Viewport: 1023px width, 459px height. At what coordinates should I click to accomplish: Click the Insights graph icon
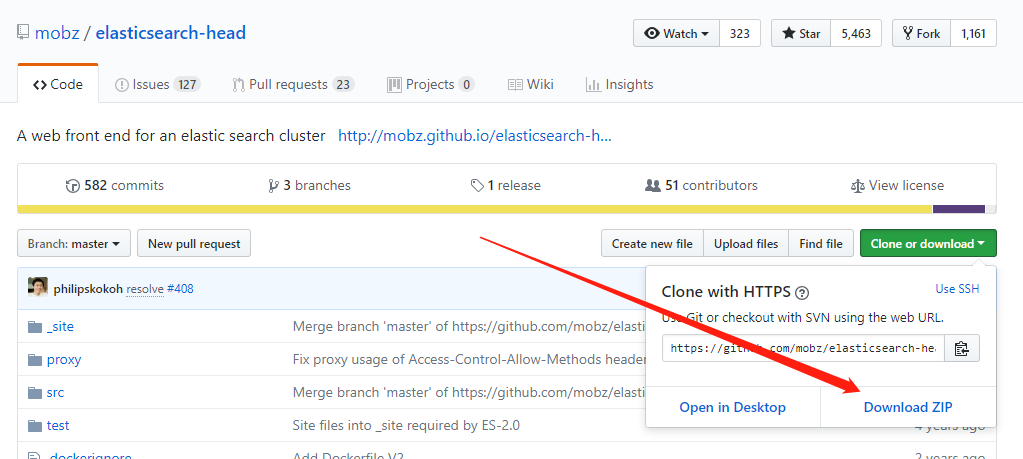pos(592,85)
